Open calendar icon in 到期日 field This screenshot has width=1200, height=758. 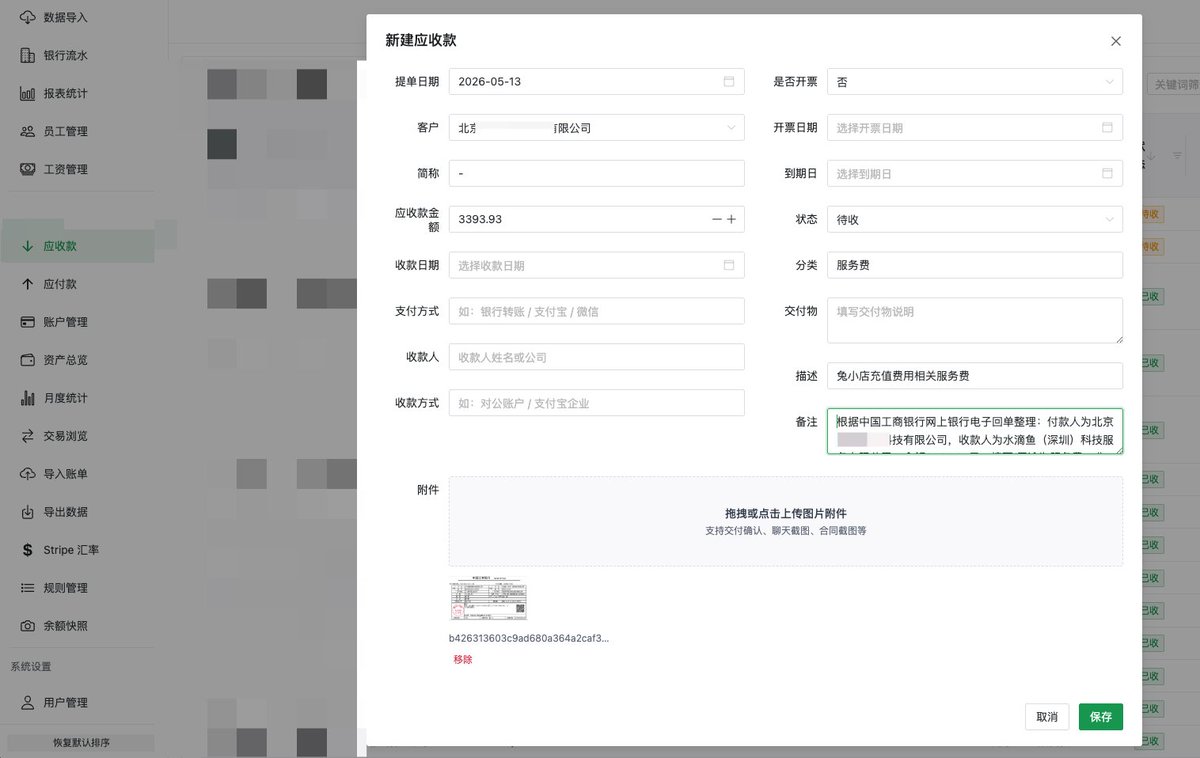(x=1107, y=174)
